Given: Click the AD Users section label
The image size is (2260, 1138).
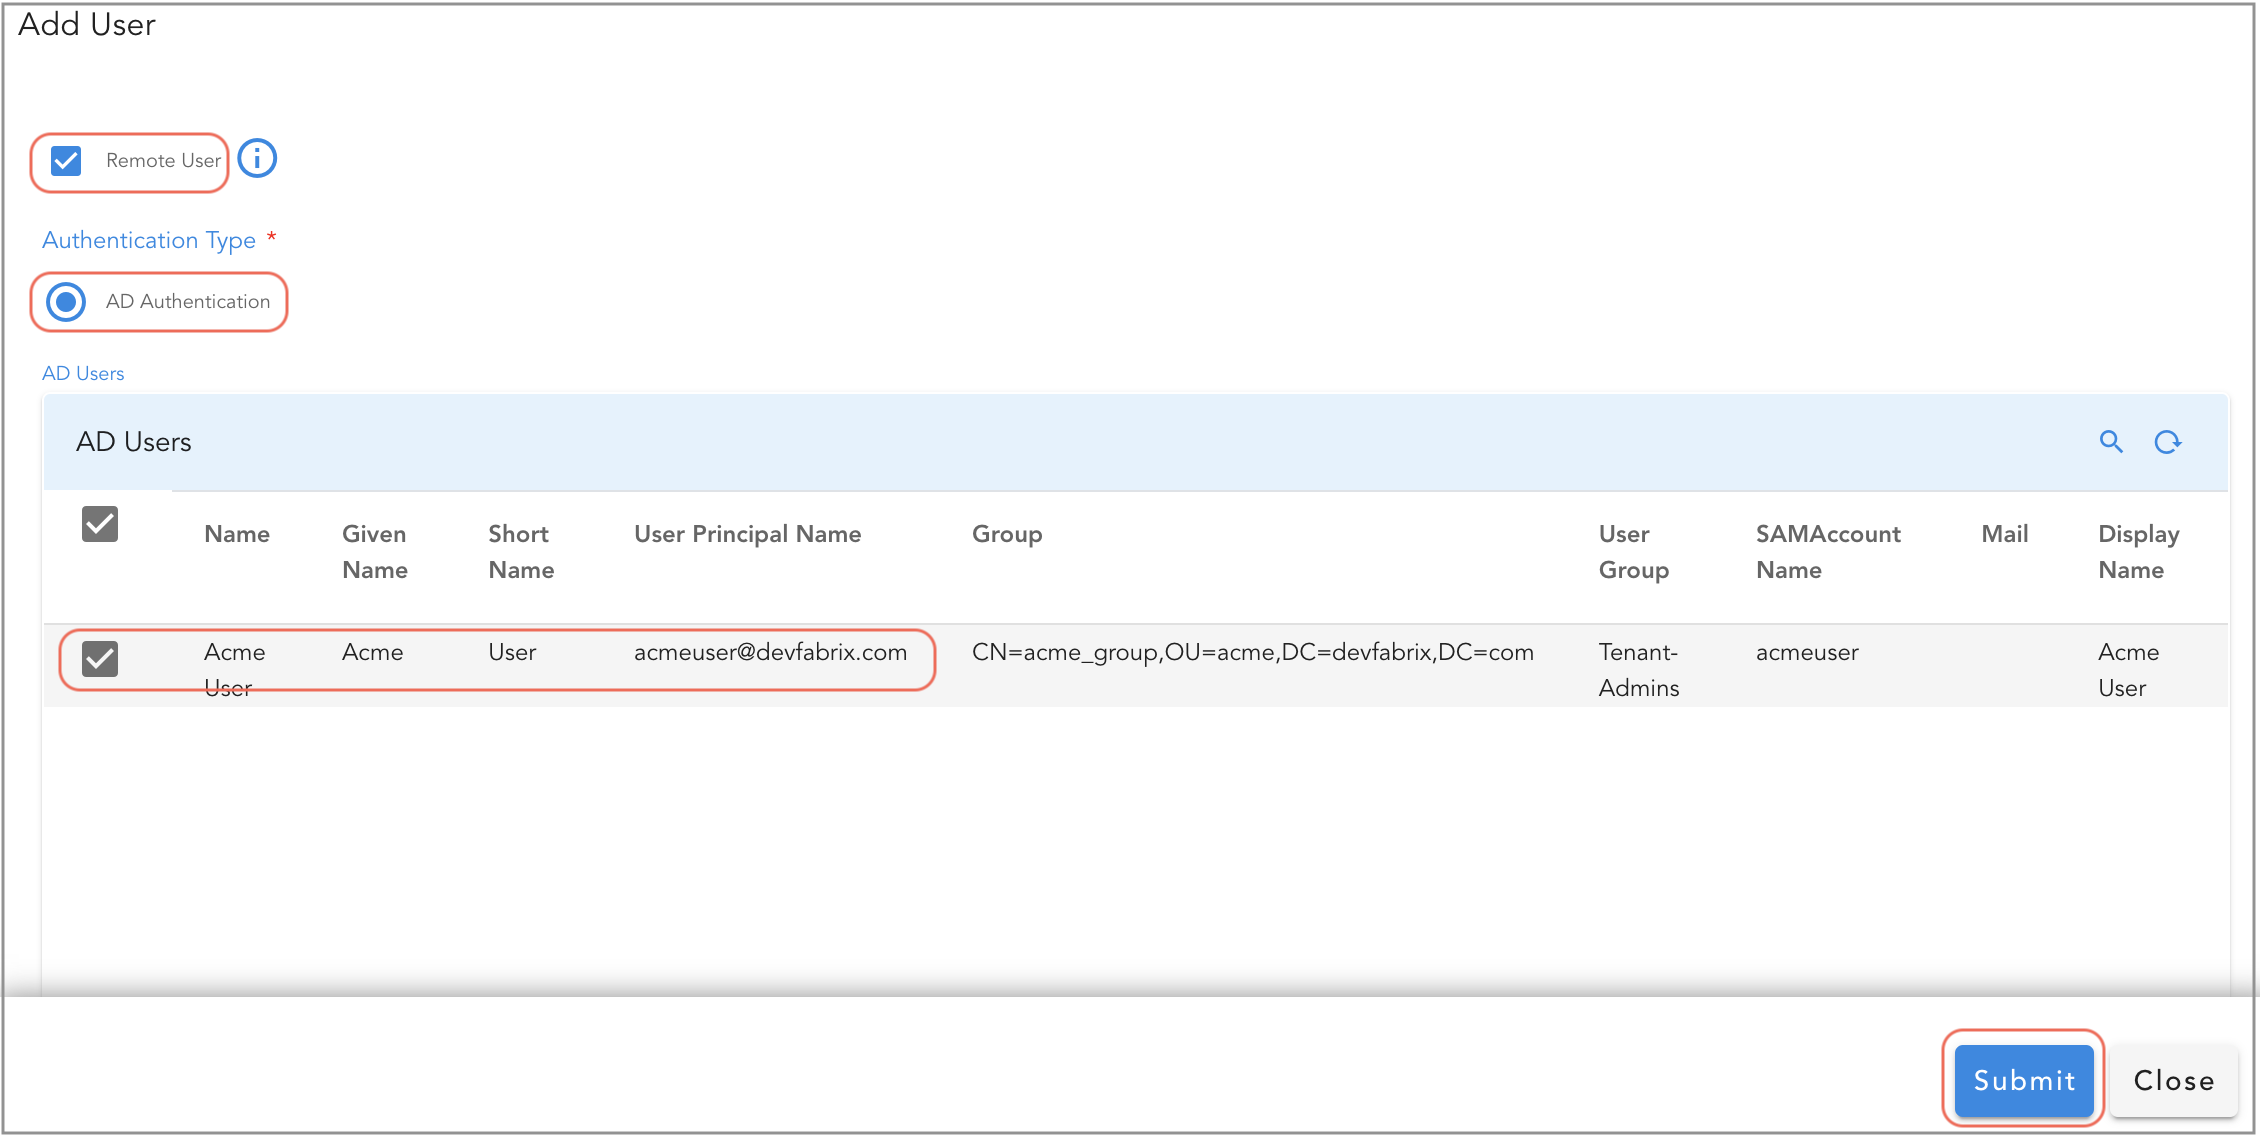Looking at the screenshot, I should coord(83,372).
